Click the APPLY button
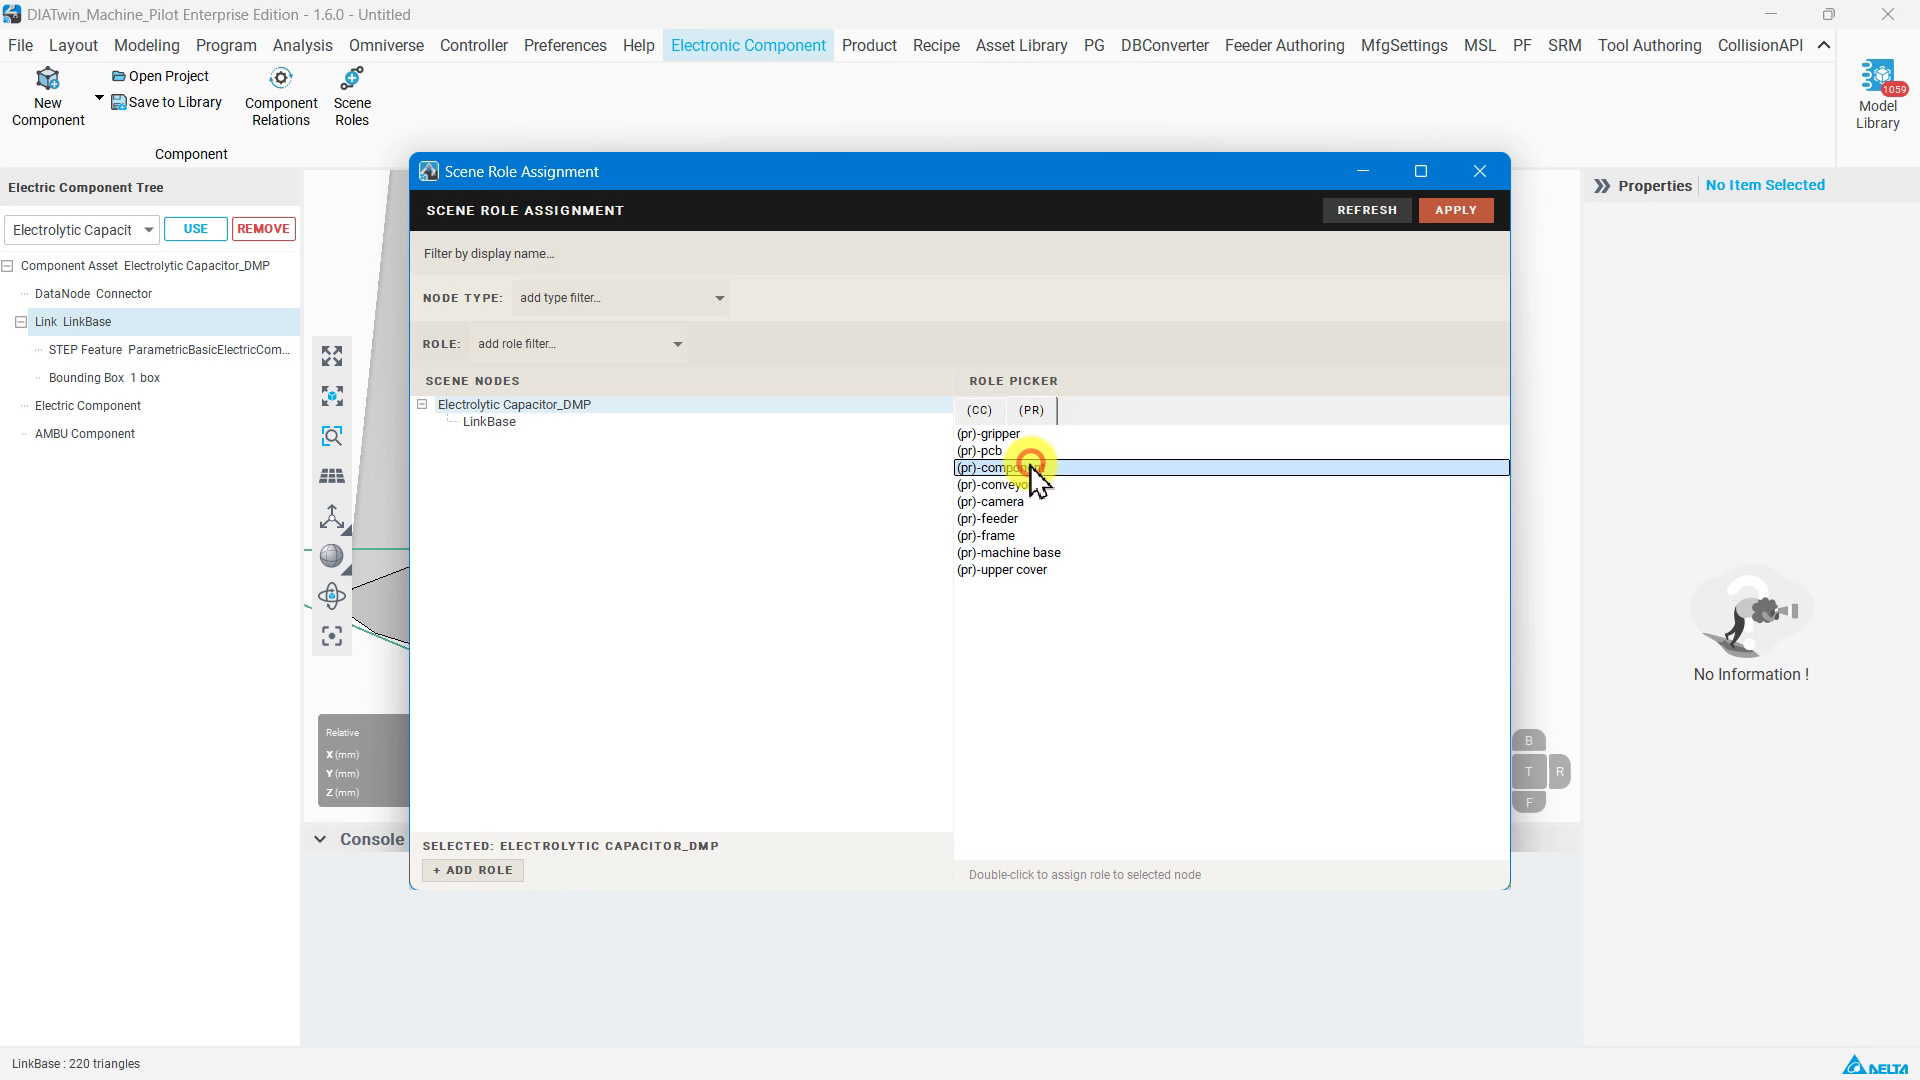 pyautogui.click(x=1456, y=211)
